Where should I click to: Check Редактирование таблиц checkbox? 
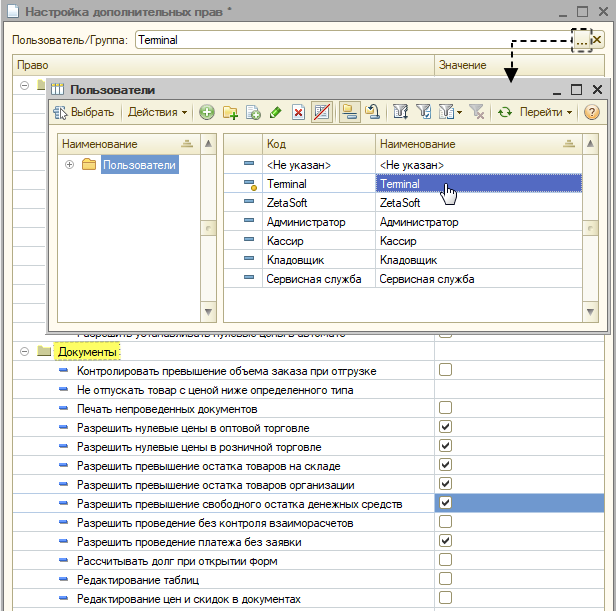[x=445, y=579]
